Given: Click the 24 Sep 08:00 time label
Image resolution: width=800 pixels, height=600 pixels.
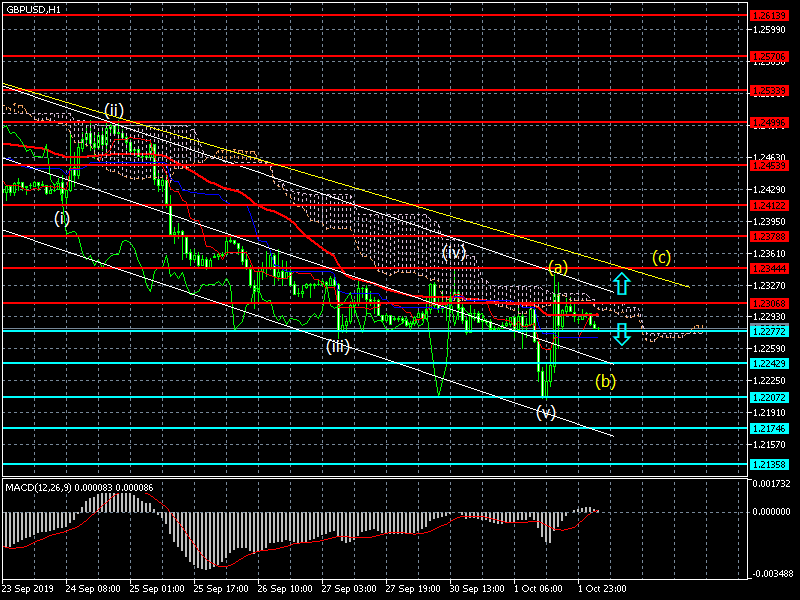Looking at the screenshot, I should pos(93,589).
